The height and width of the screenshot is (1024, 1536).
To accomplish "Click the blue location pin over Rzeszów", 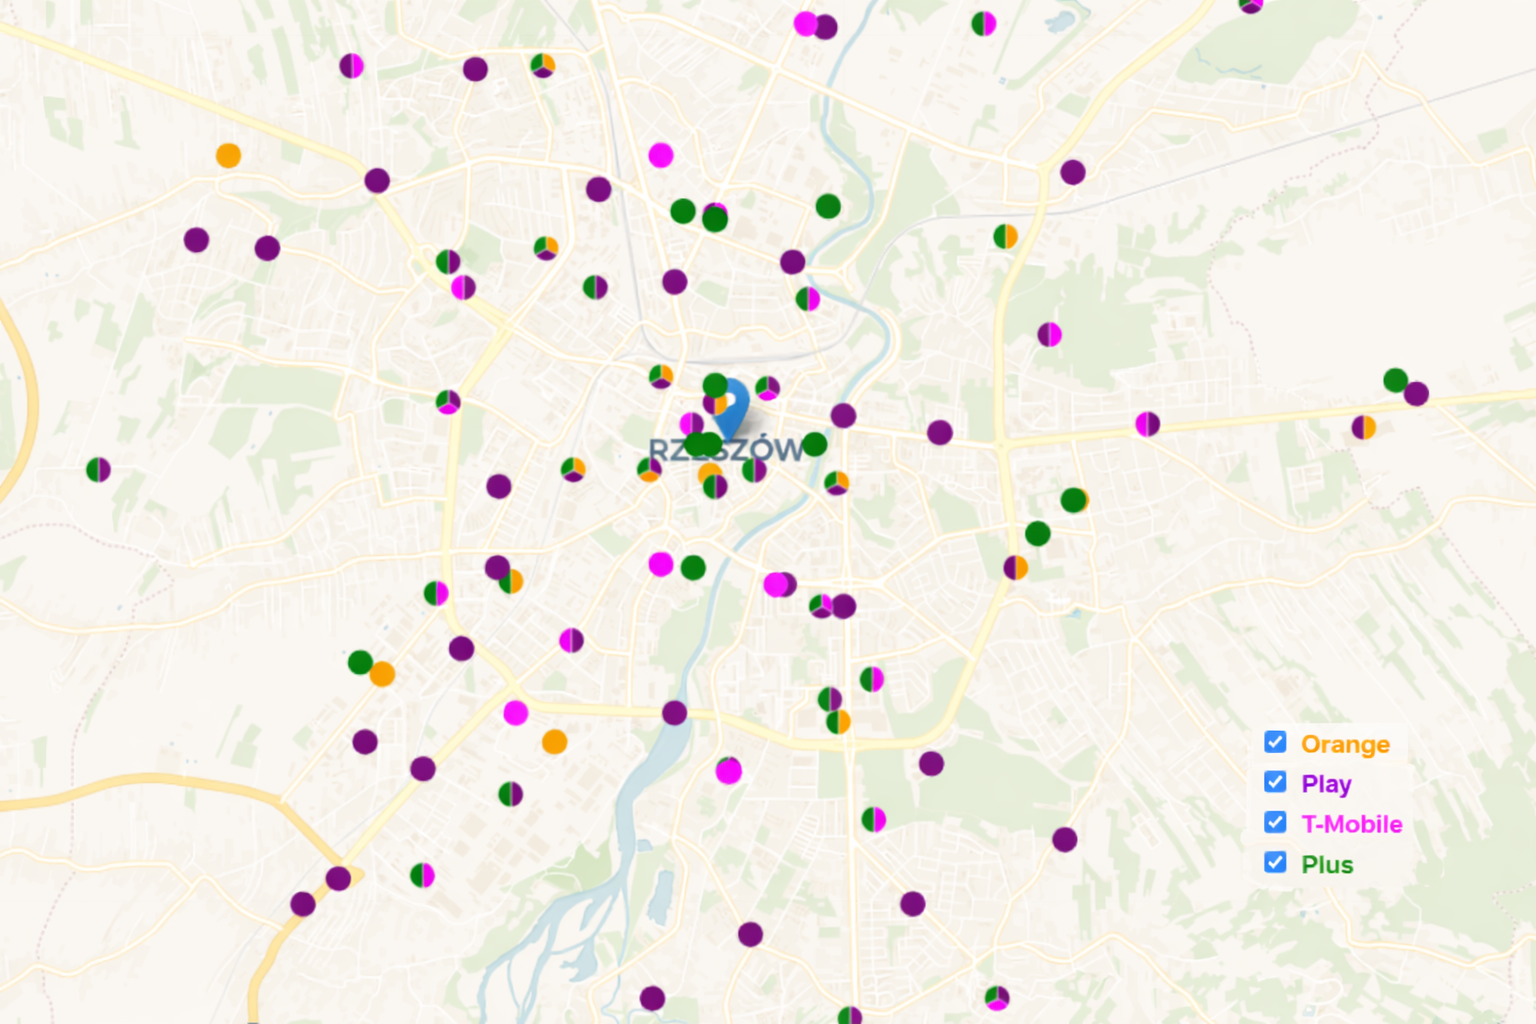I will (735, 403).
